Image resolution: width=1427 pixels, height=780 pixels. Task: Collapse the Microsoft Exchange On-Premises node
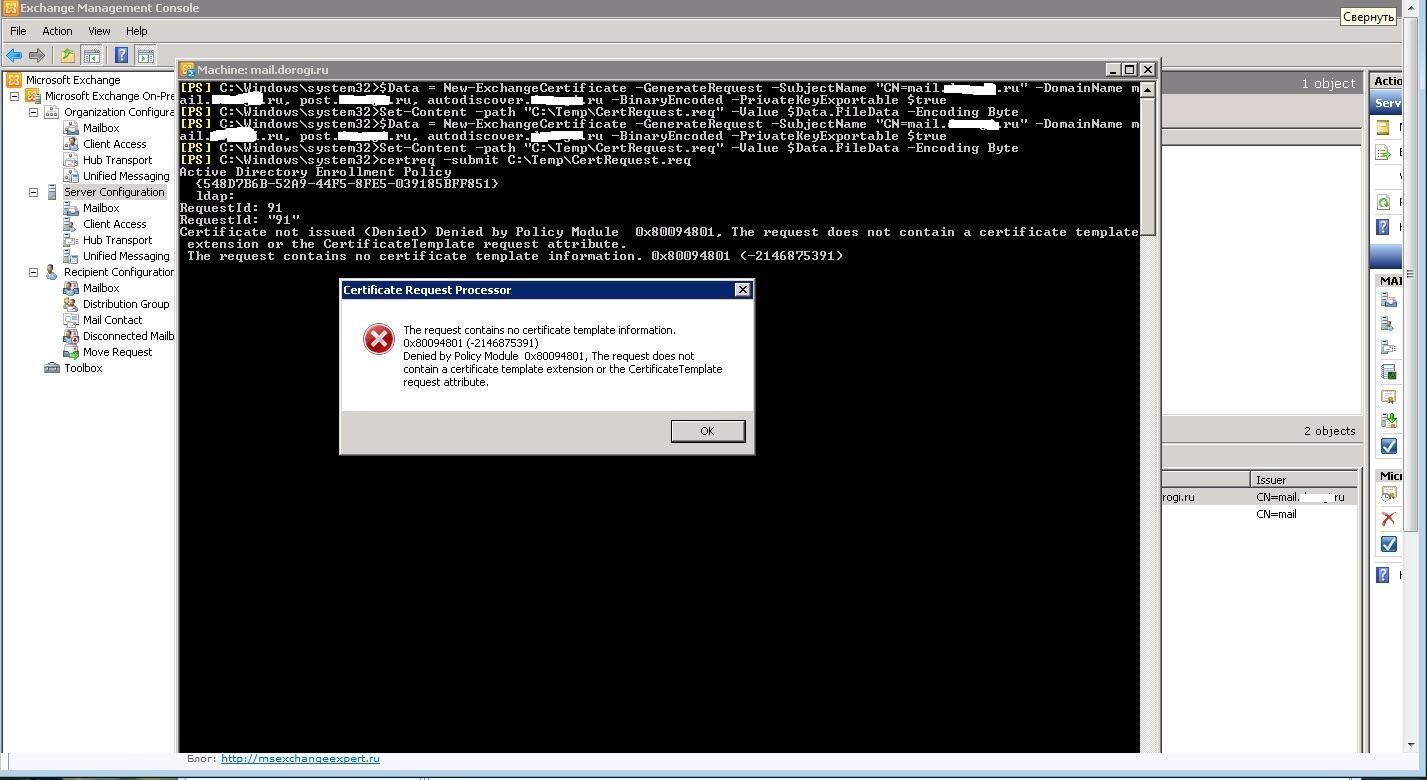point(15,96)
